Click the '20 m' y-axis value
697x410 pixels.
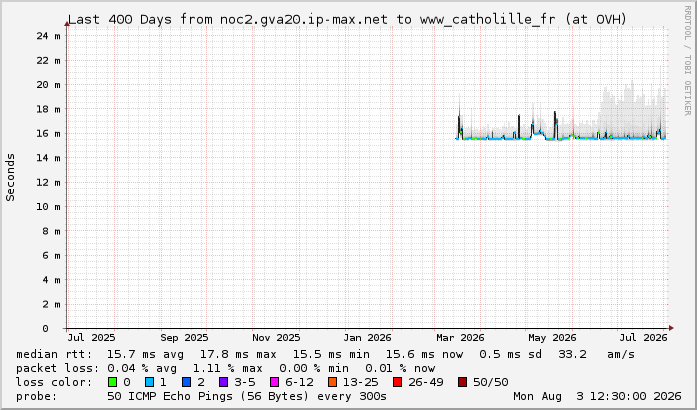(48, 85)
